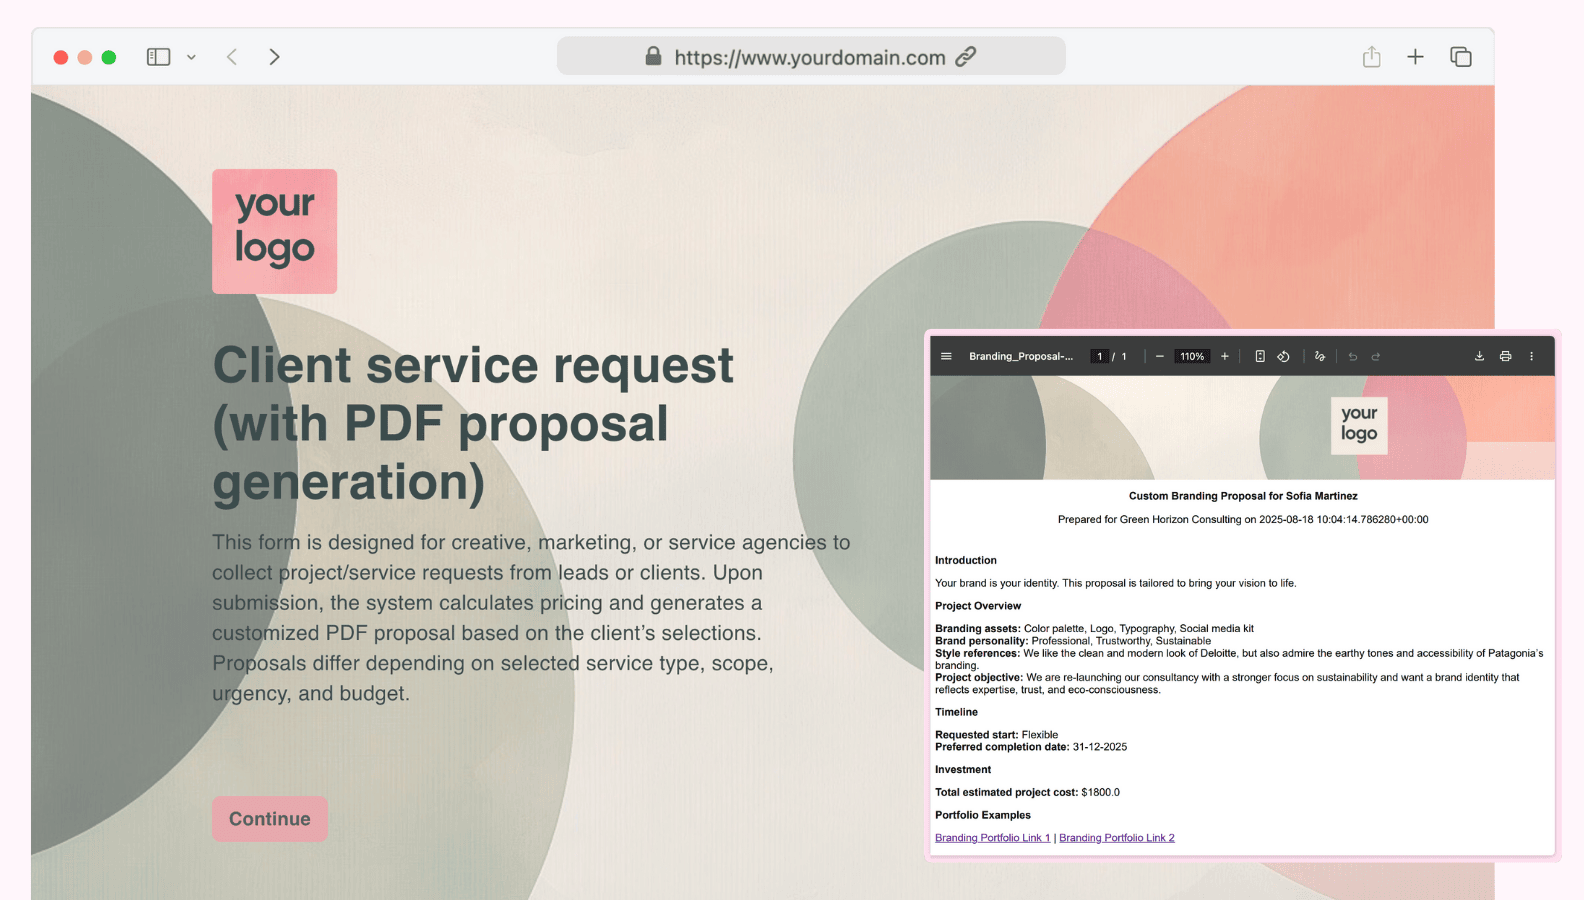The width and height of the screenshot is (1584, 900).
Task: Click the 'Branding assets:' line in PDF
Action: 1094,629
